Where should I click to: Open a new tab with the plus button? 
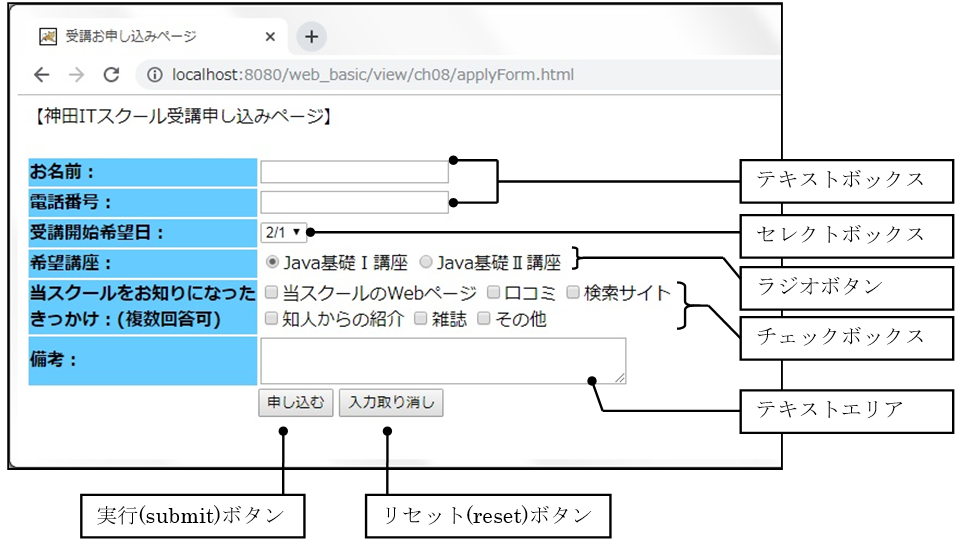pyautogui.click(x=312, y=37)
